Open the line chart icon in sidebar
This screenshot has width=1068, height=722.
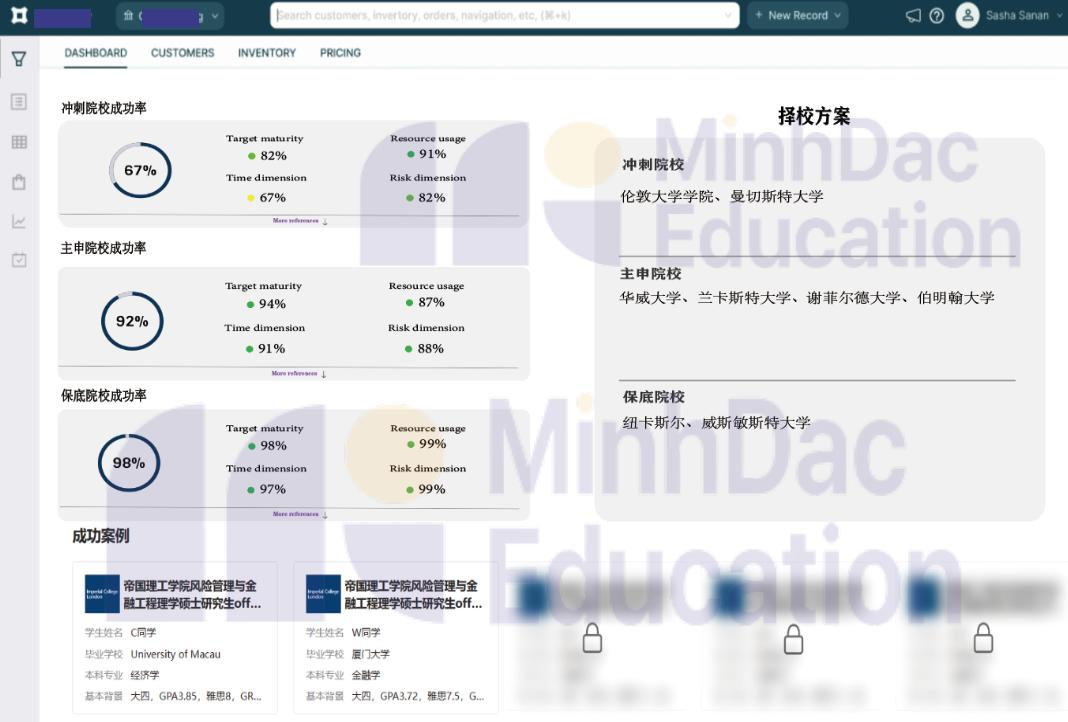(19, 221)
